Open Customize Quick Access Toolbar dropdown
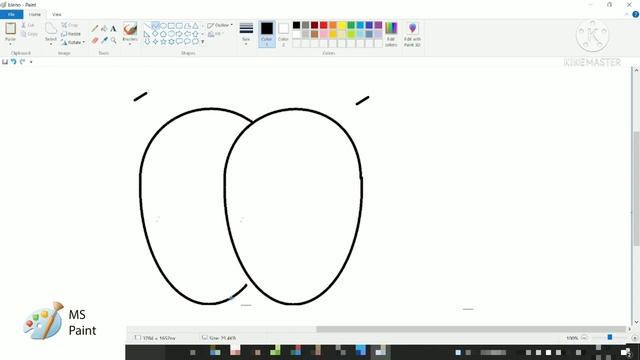Viewport: 640px width, 360px height. click(31, 62)
